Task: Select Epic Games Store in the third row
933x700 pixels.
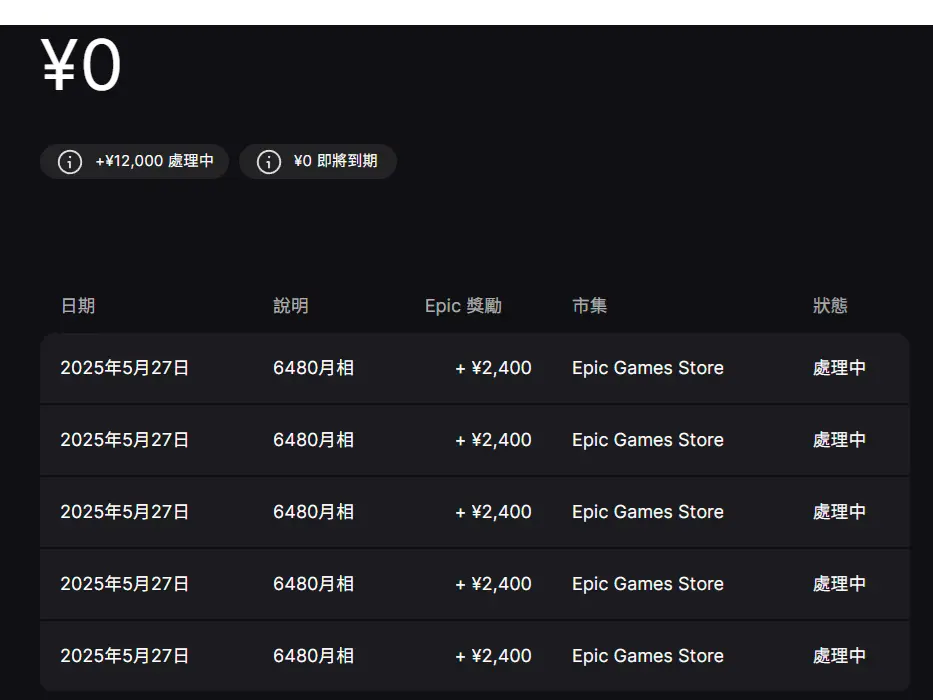Action: click(x=648, y=512)
